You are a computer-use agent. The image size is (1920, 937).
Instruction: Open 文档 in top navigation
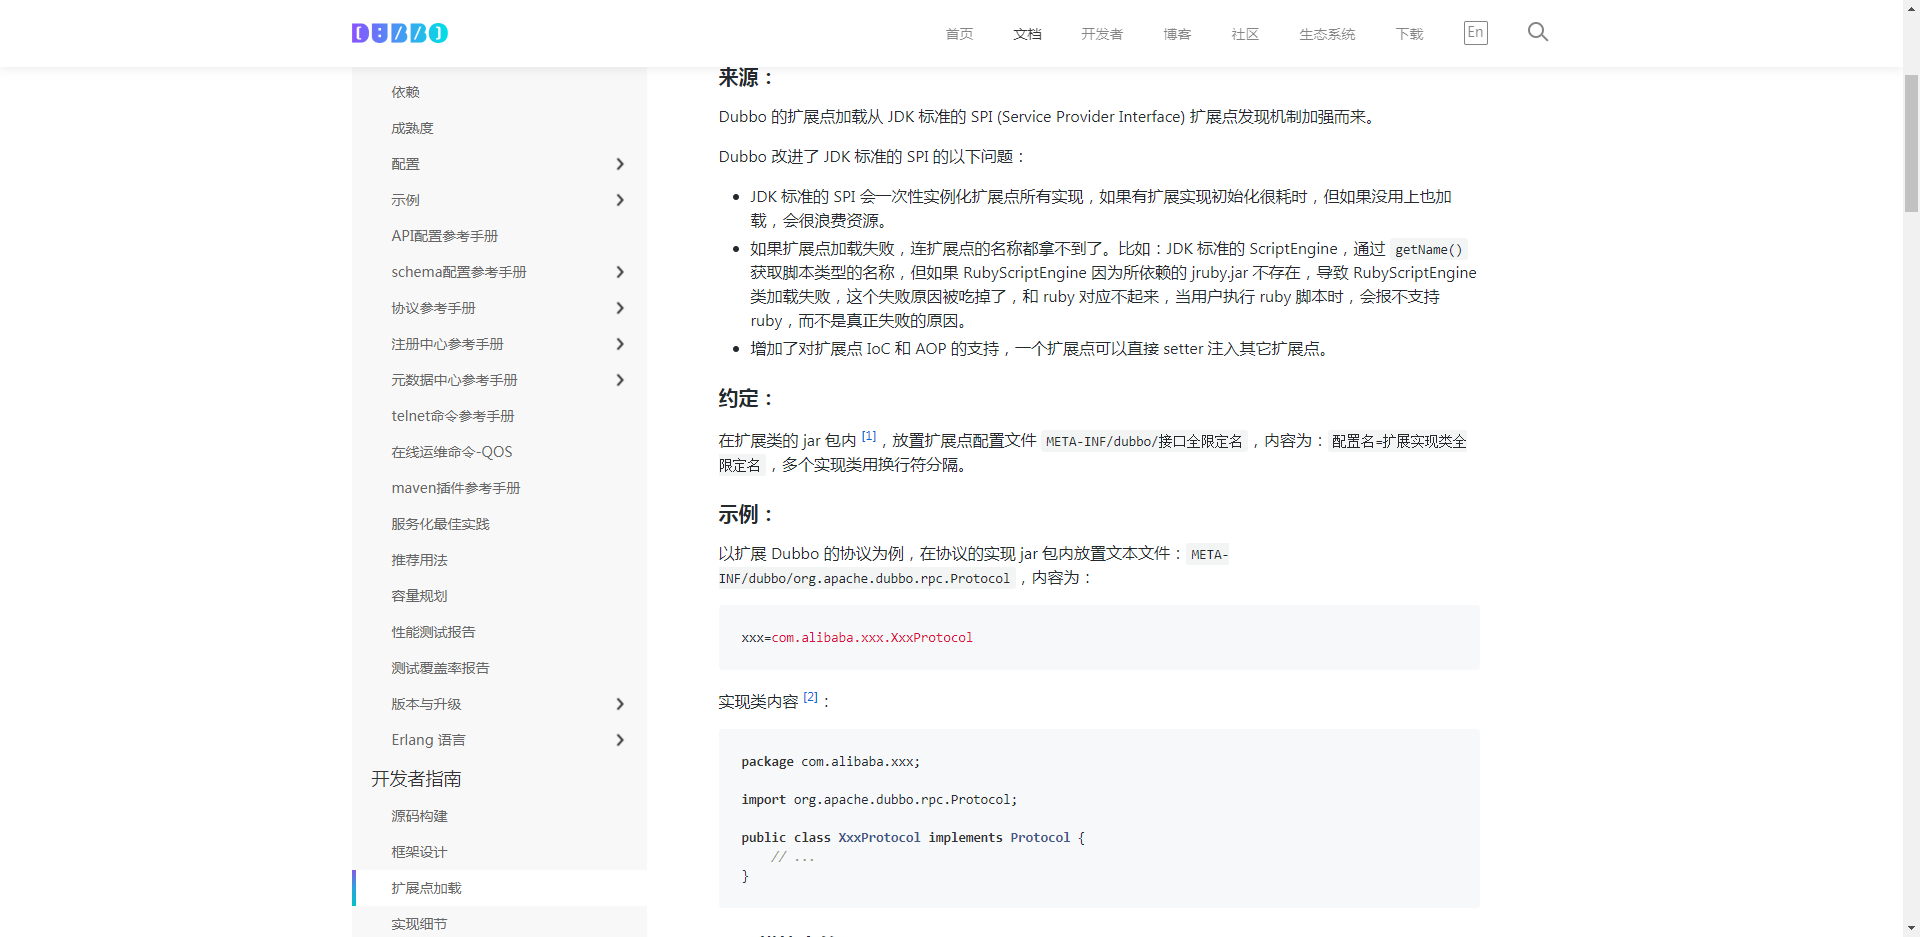coord(1027,34)
